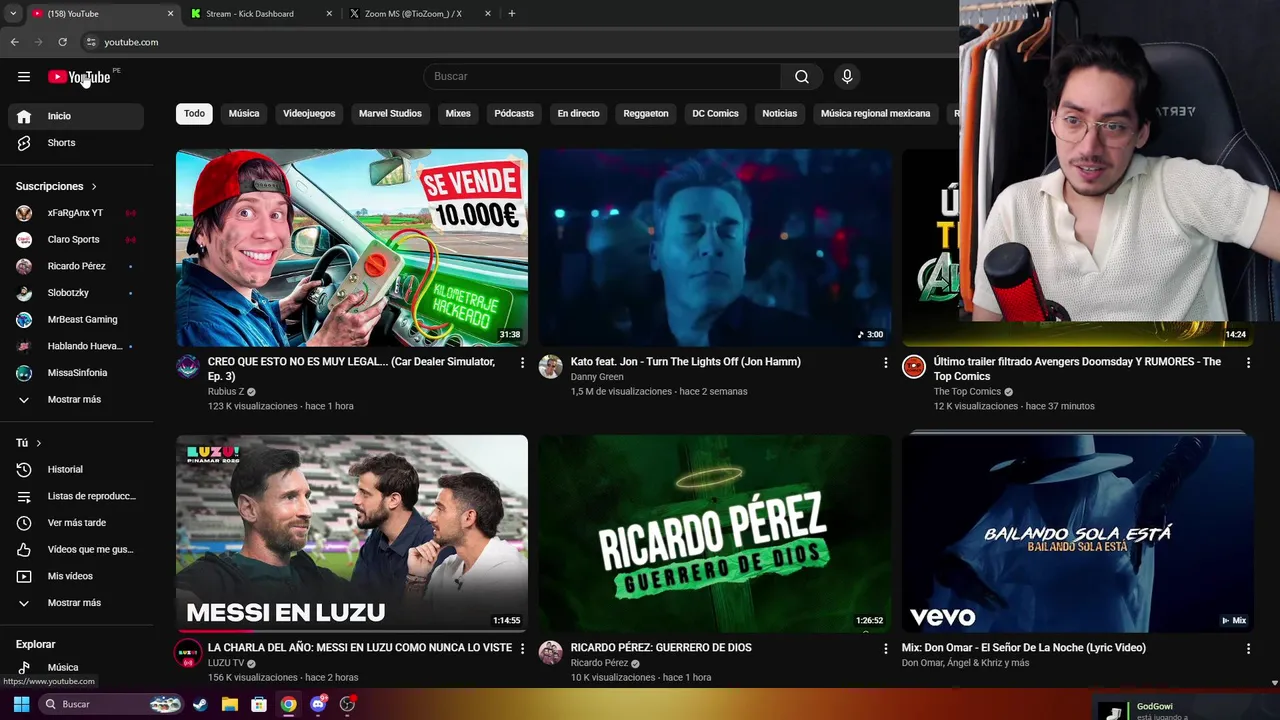The width and height of the screenshot is (1280, 720).
Task: Reload the page in browser
Action: 62,42
